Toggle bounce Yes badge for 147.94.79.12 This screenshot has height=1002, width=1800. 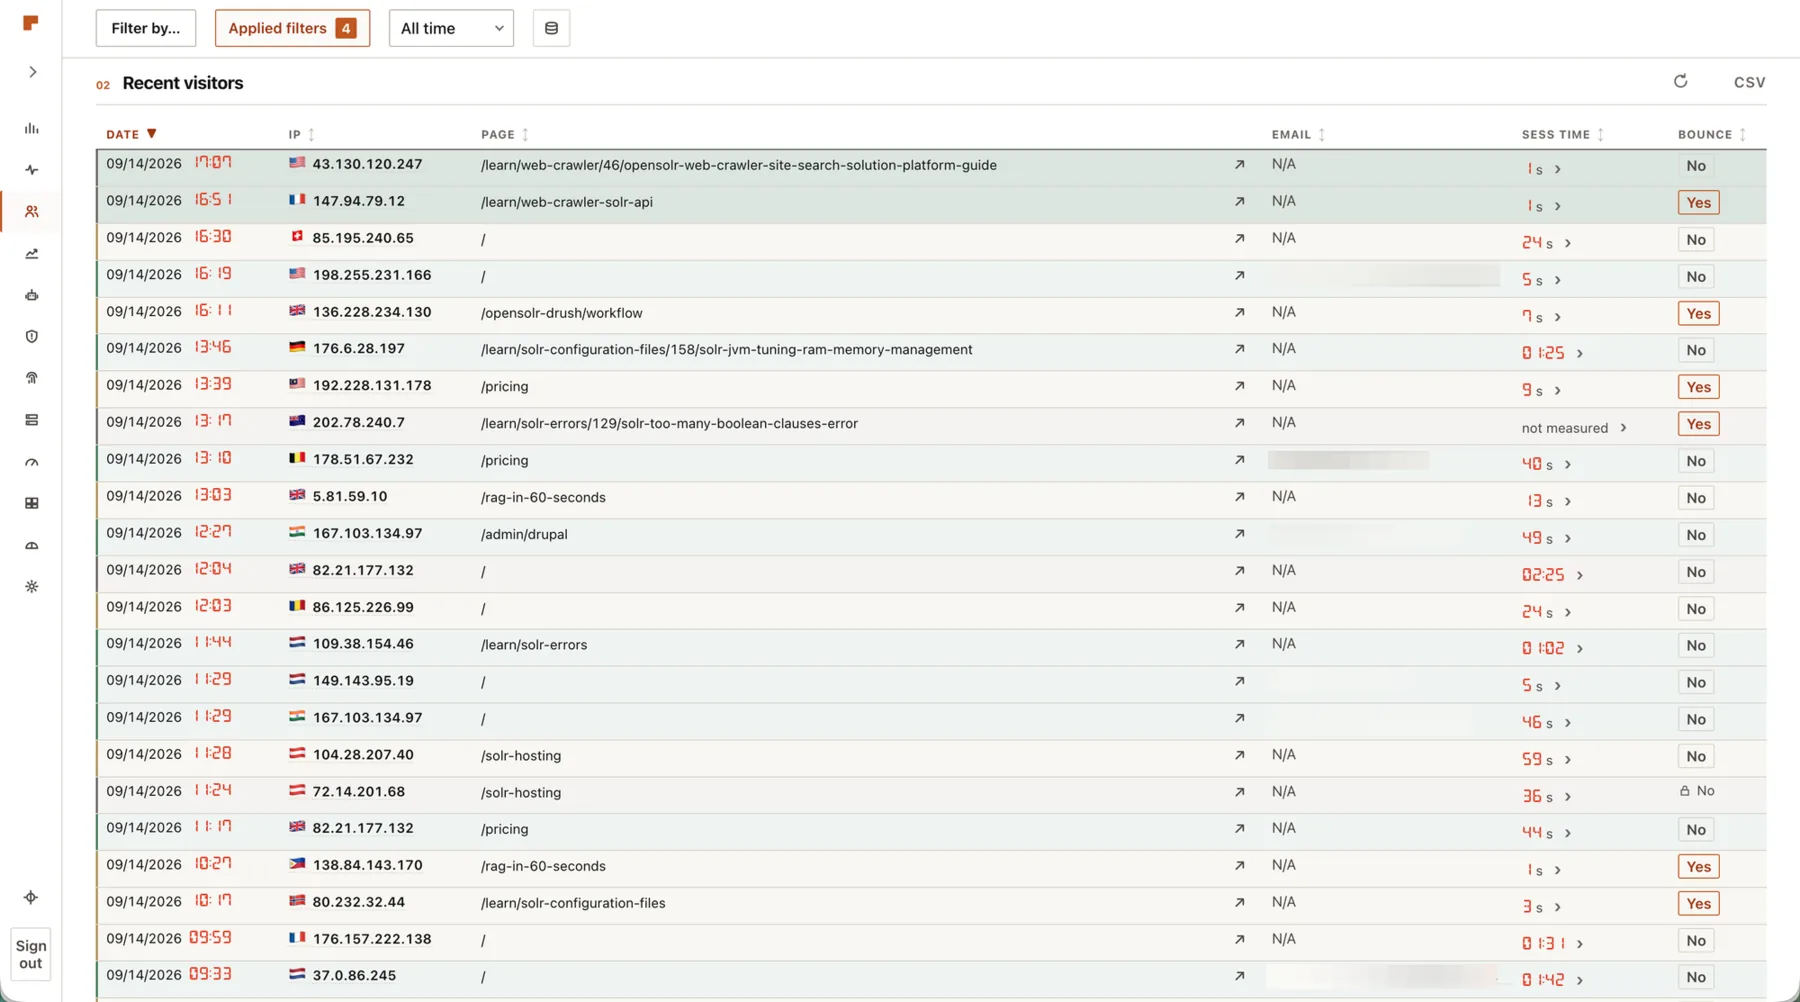1698,203
